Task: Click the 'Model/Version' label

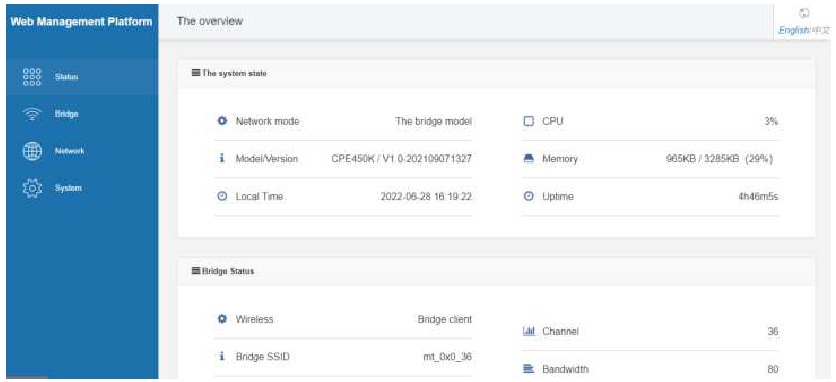Action: tap(267, 158)
